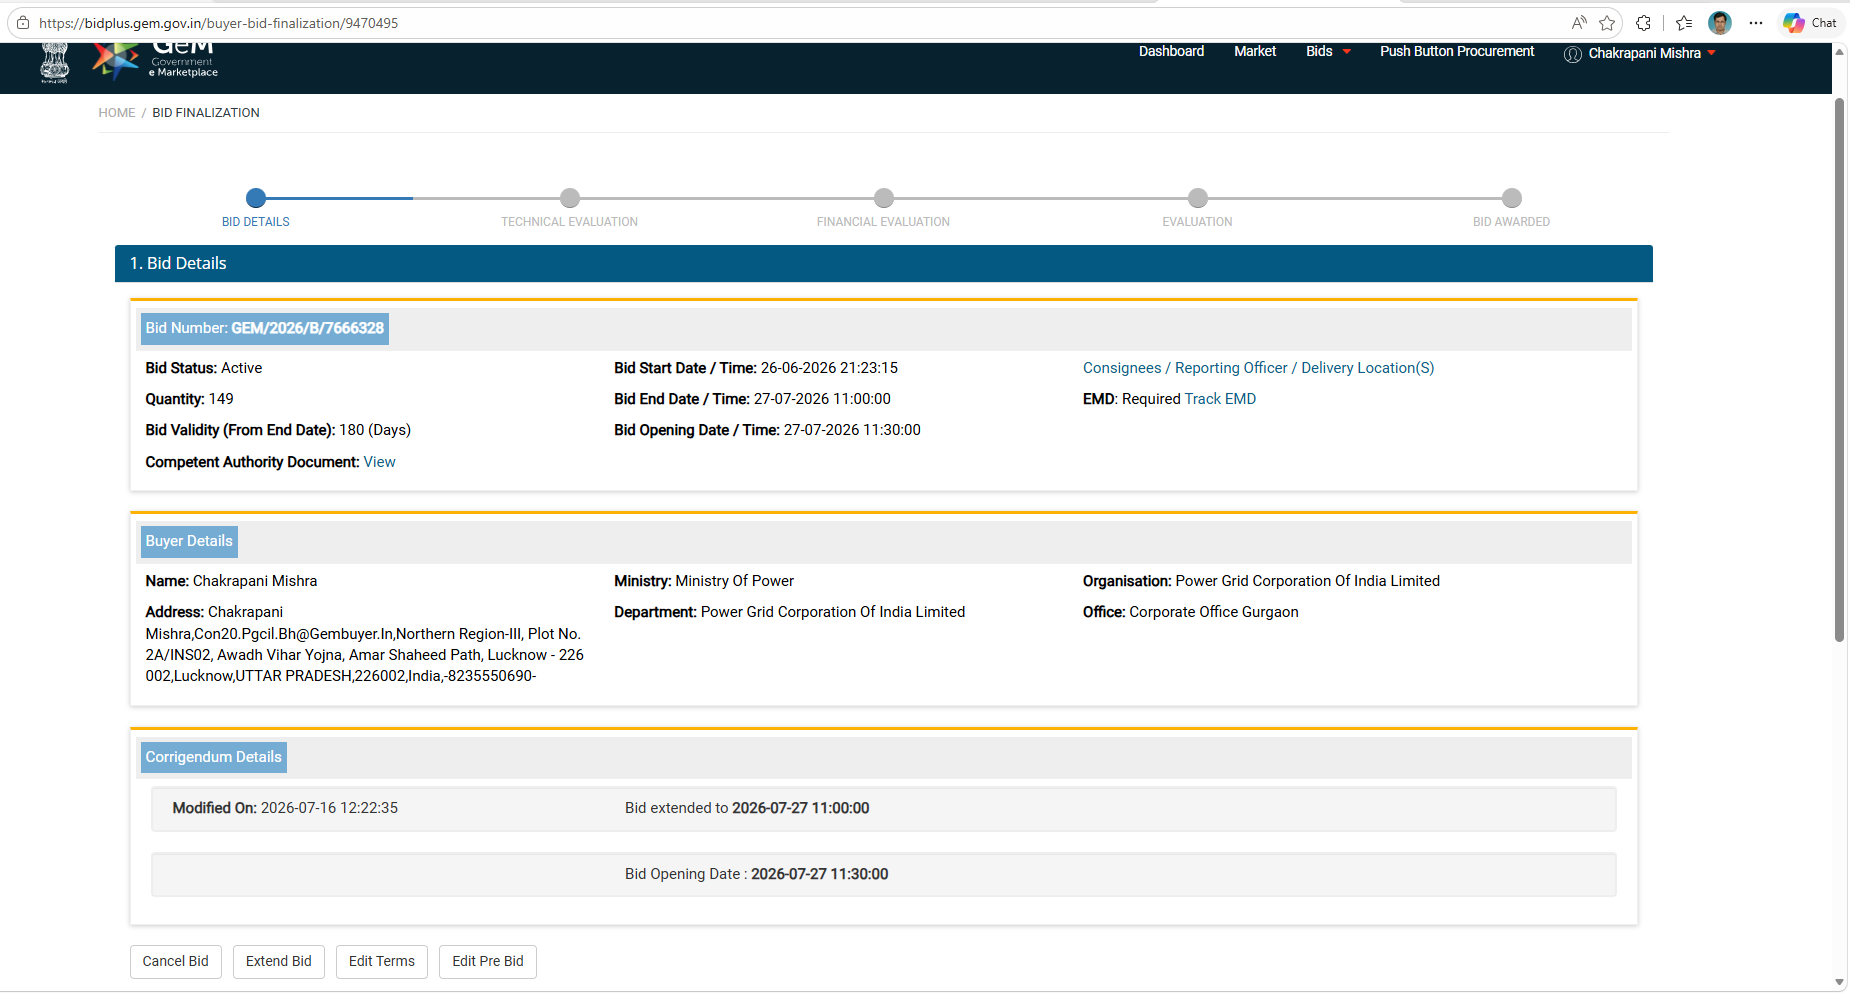Click the Extend Bid button

(279, 962)
